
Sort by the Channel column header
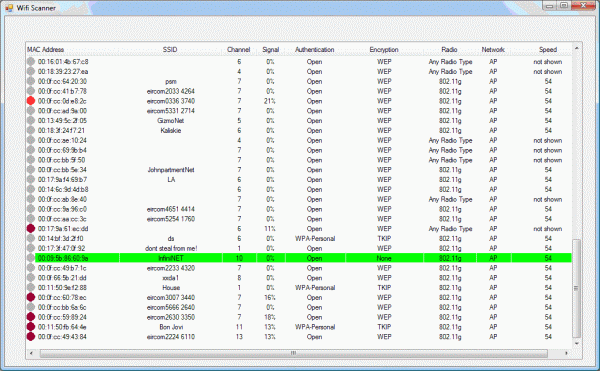point(238,50)
